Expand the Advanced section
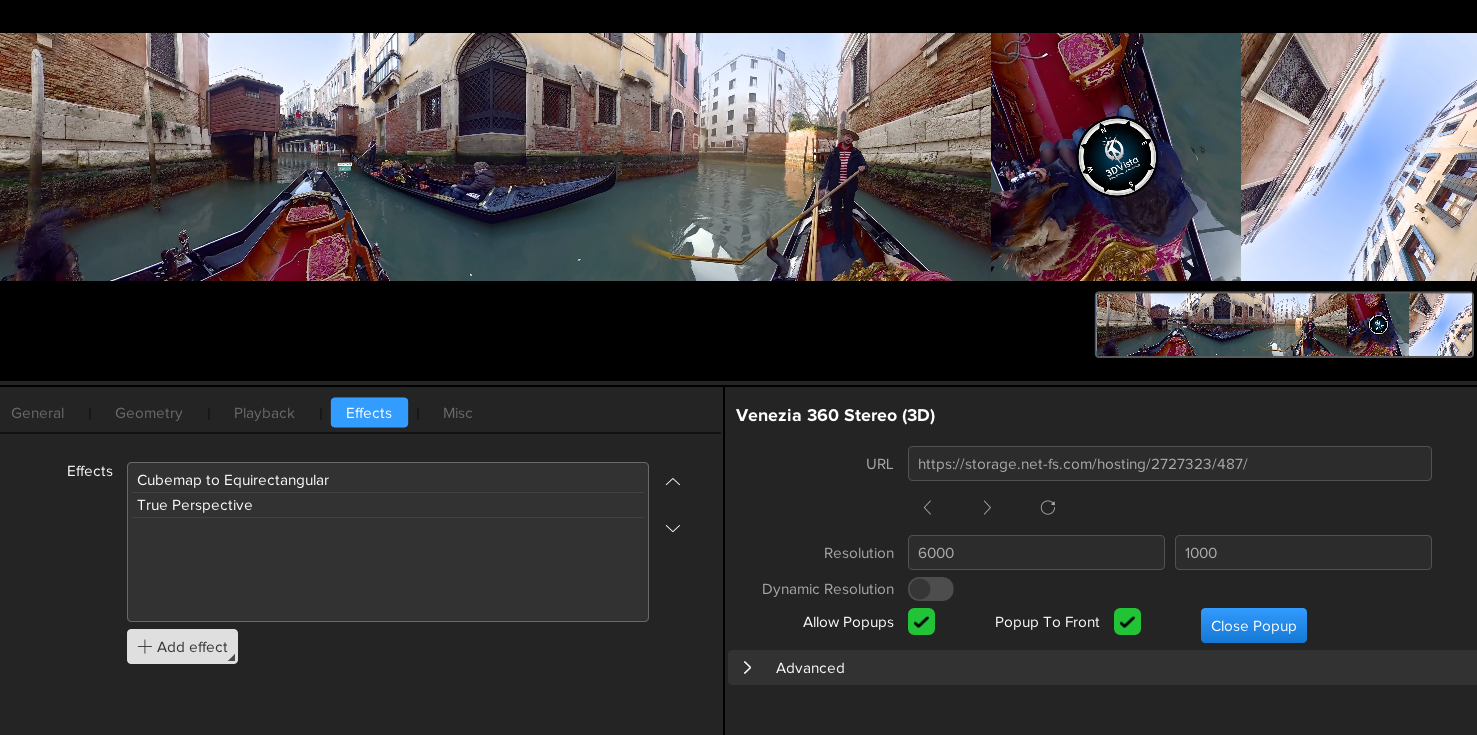 point(748,668)
